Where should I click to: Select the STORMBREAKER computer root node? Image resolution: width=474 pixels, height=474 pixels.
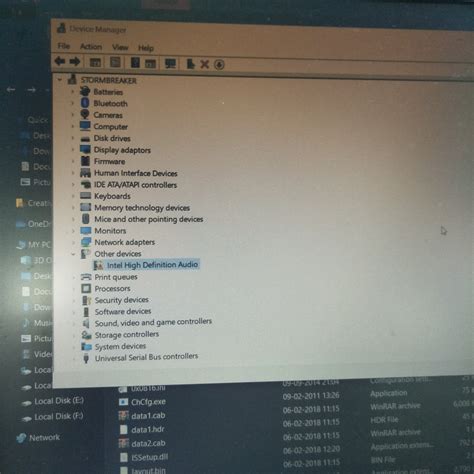click(x=109, y=81)
